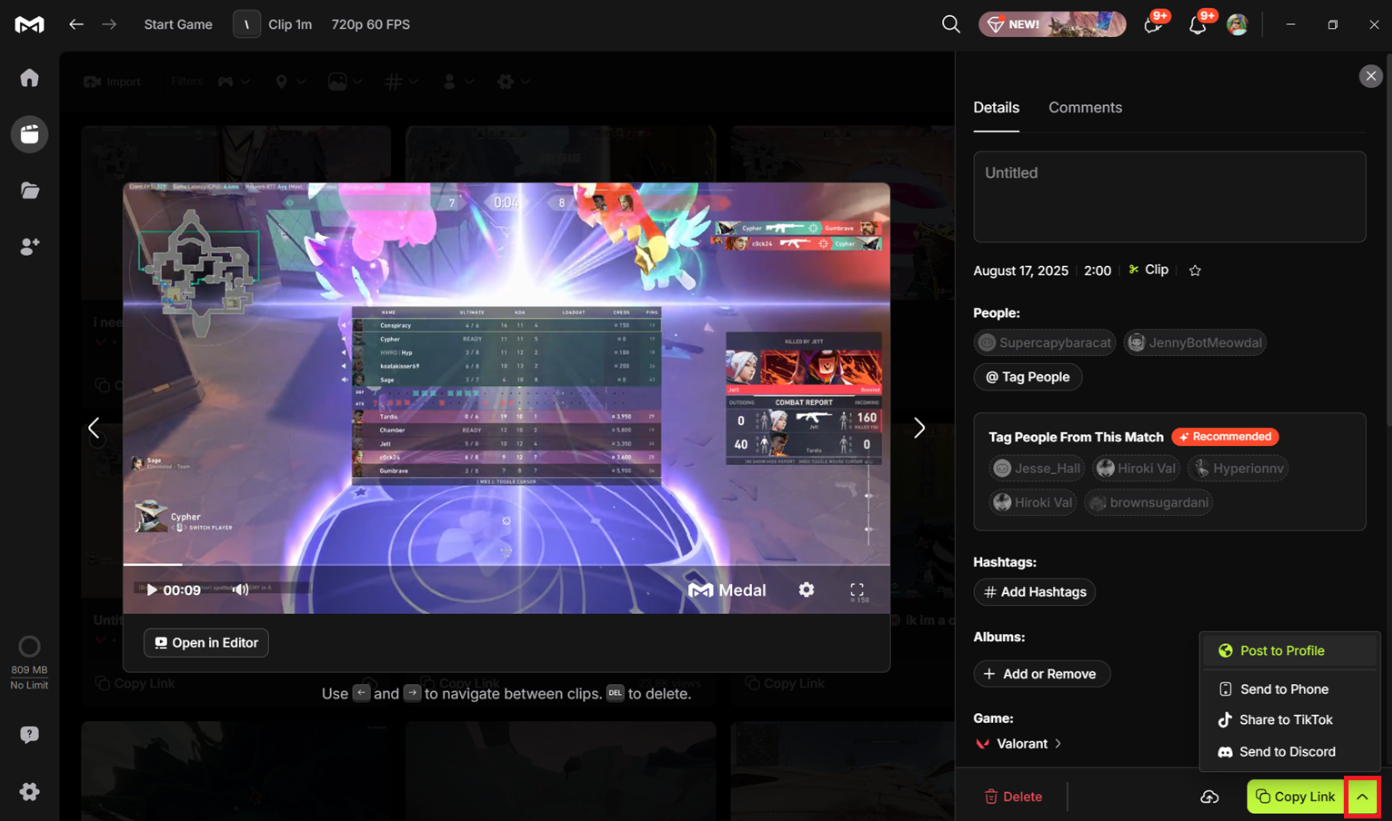Tag Jesse_Hall from this match

point(1037,468)
